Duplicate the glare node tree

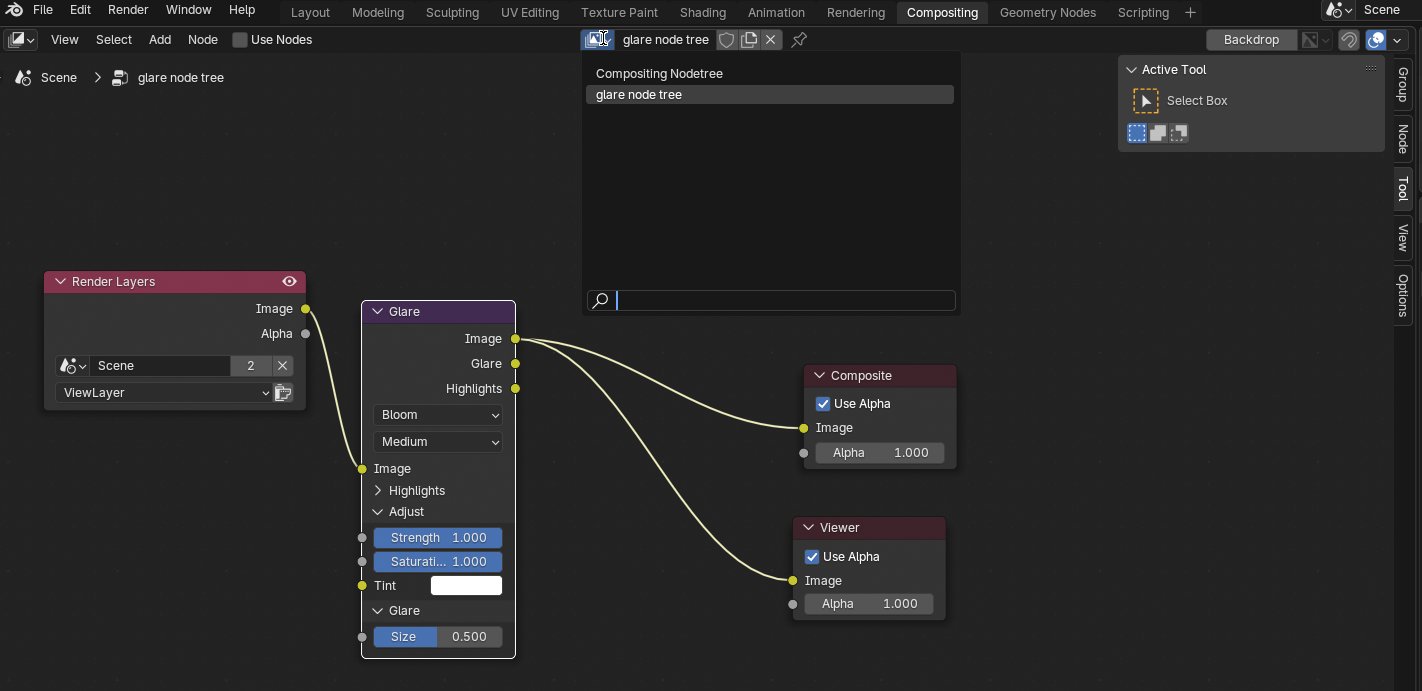(749, 40)
